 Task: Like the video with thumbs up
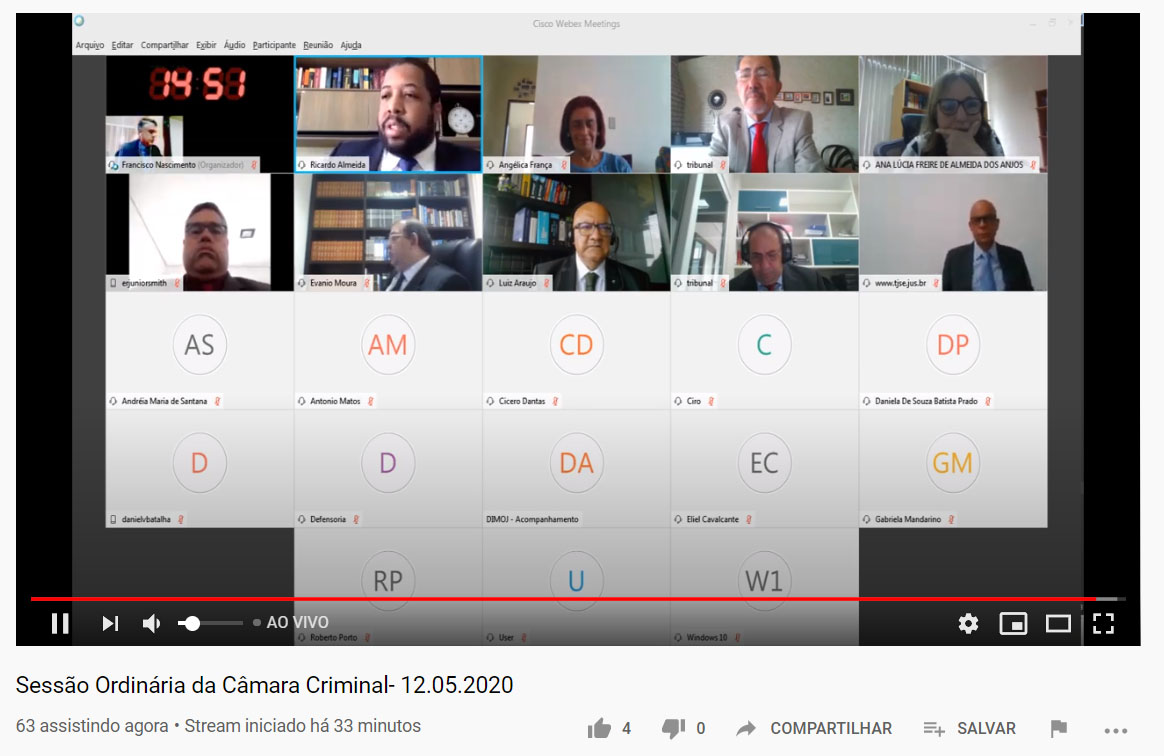(x=600, y=728)
